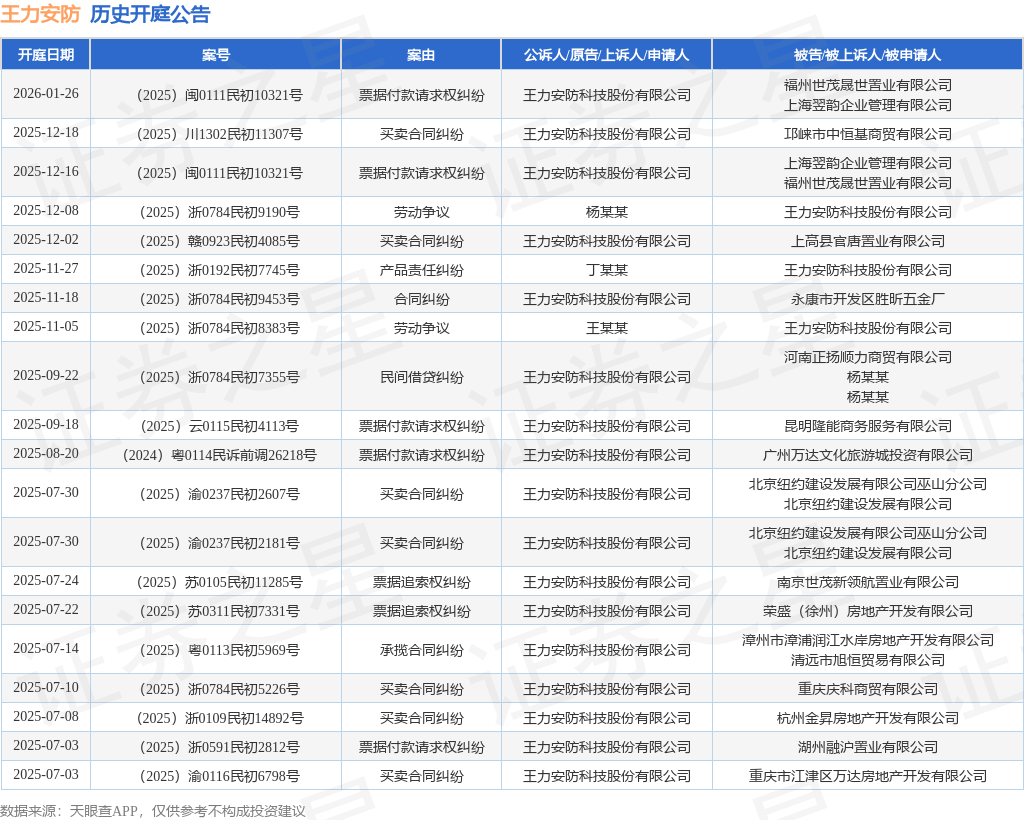Click the 民间借贷纠纷 cause cell
This screenshot has width=1024, height=820.
(421, 377)
